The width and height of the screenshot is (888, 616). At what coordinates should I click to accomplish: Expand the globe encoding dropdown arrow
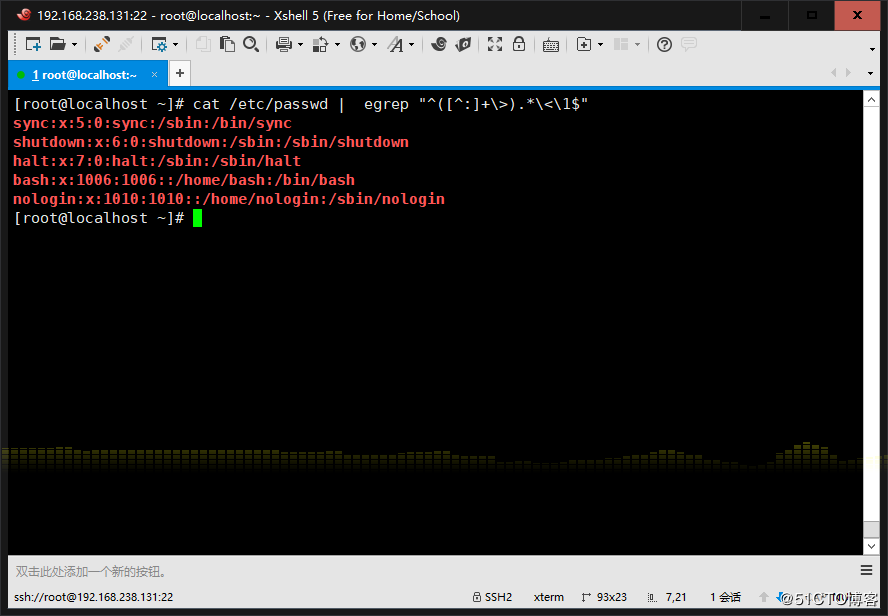click(x=374, y=45)
